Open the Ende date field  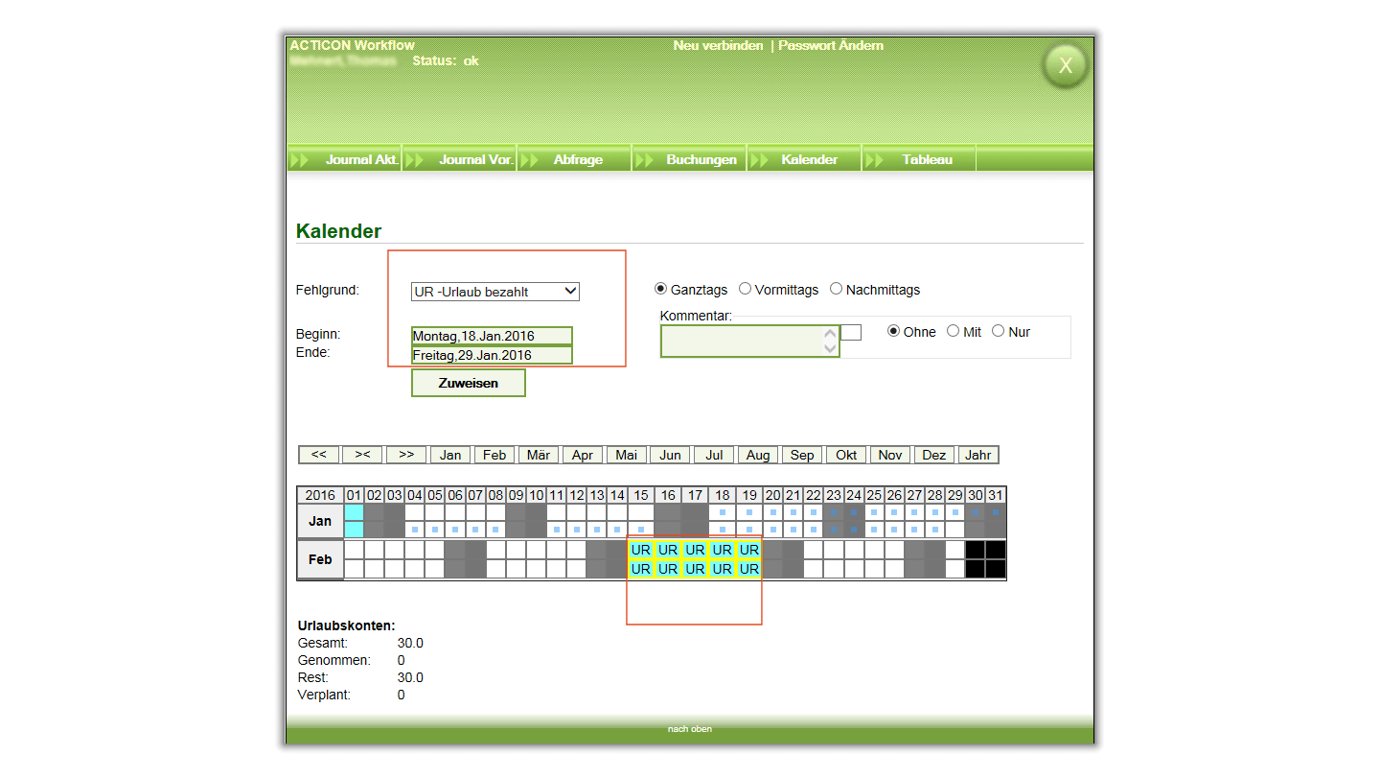coord(492,355)
